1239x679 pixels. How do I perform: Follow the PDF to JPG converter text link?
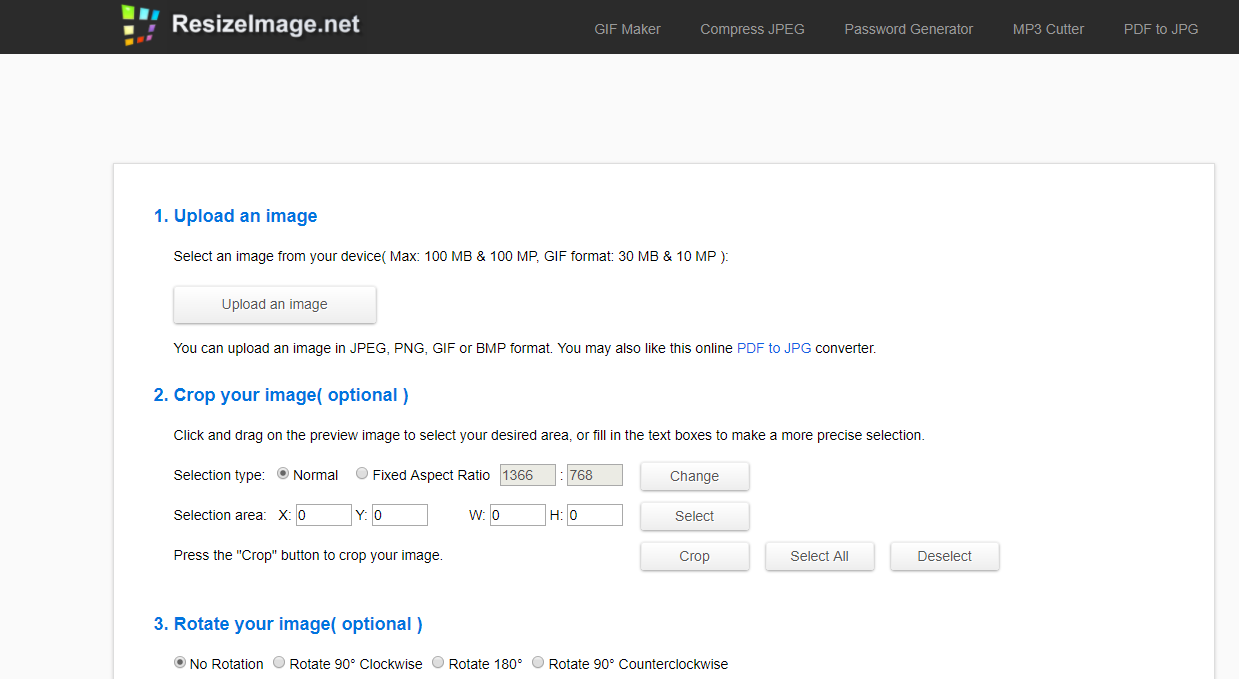[774, 348]
